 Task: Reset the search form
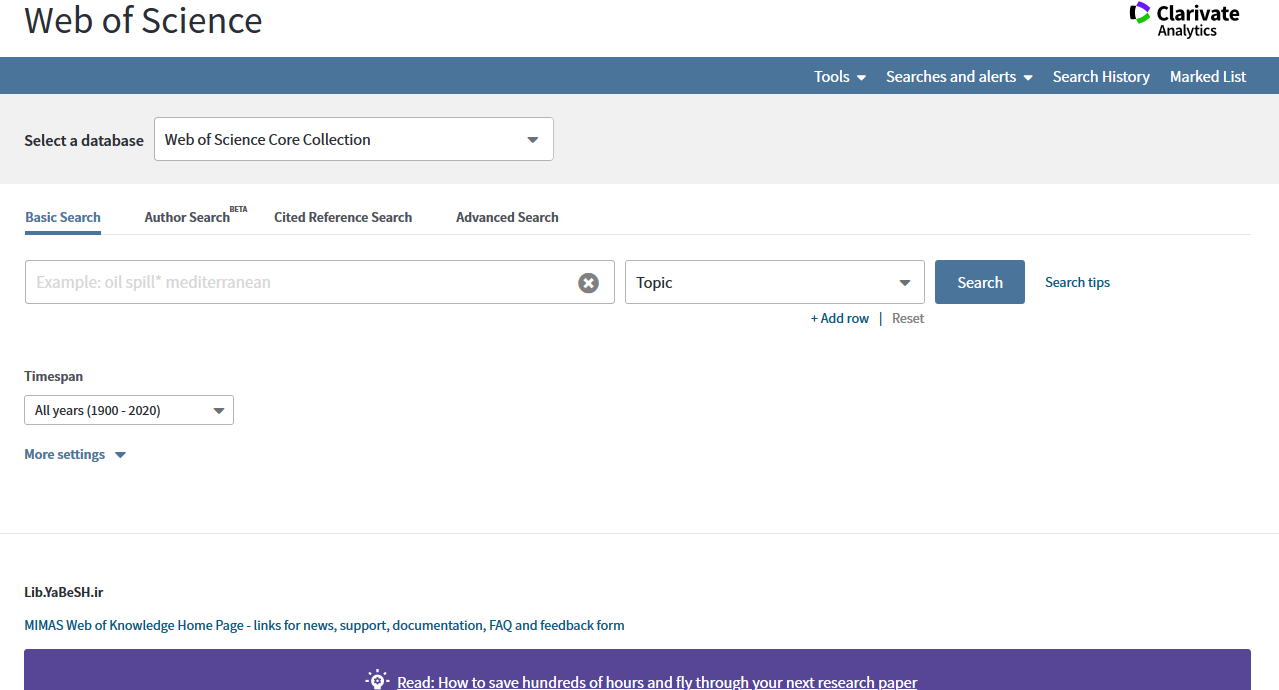908,318
